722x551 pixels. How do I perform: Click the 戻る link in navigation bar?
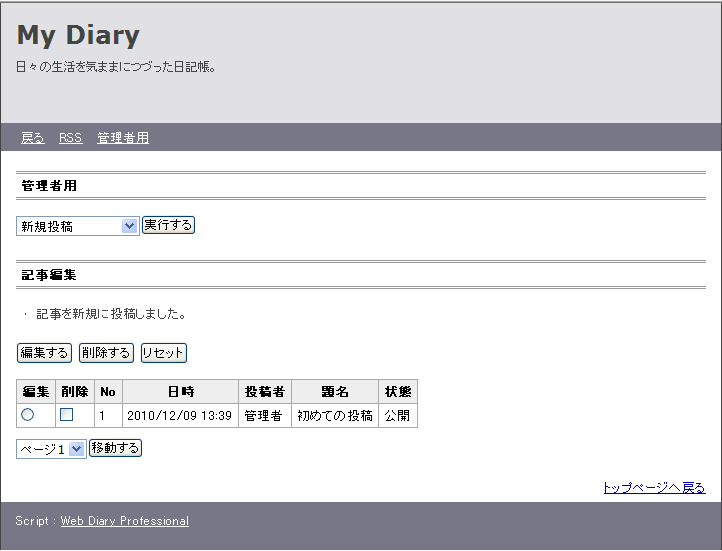click(x=32, y=138)
